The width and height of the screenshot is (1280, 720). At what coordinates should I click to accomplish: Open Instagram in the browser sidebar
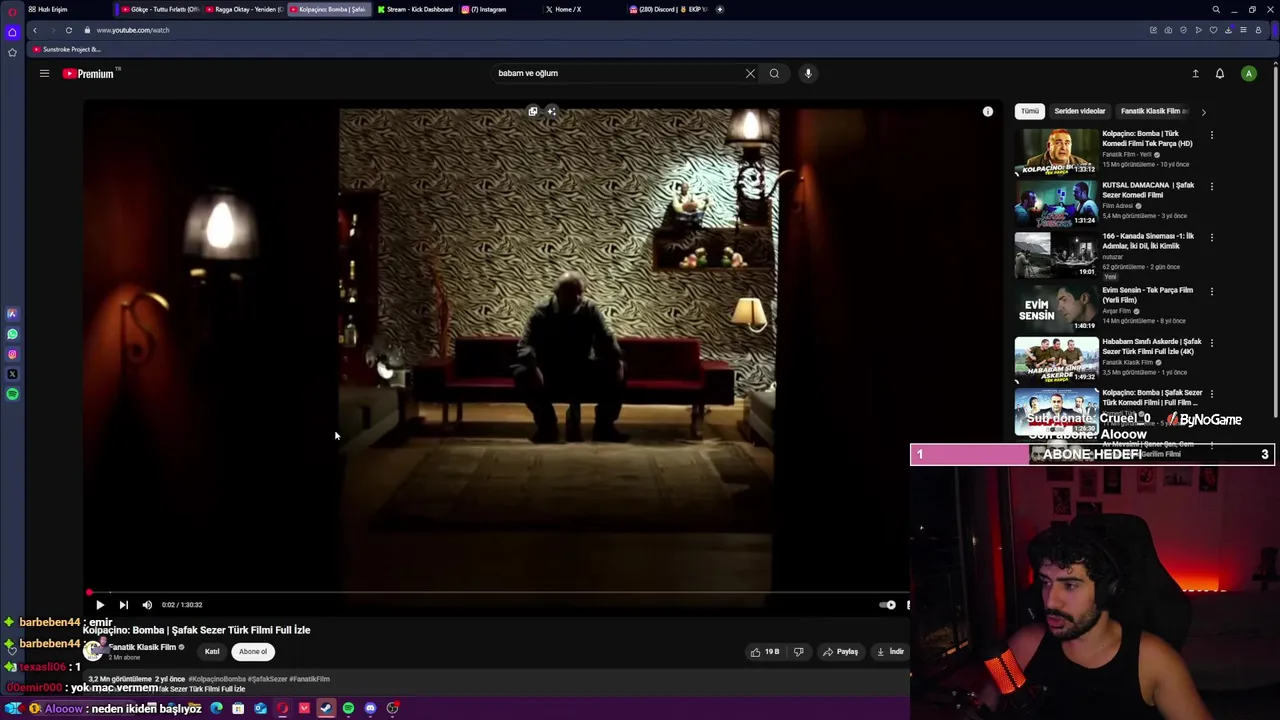[12, 354]
